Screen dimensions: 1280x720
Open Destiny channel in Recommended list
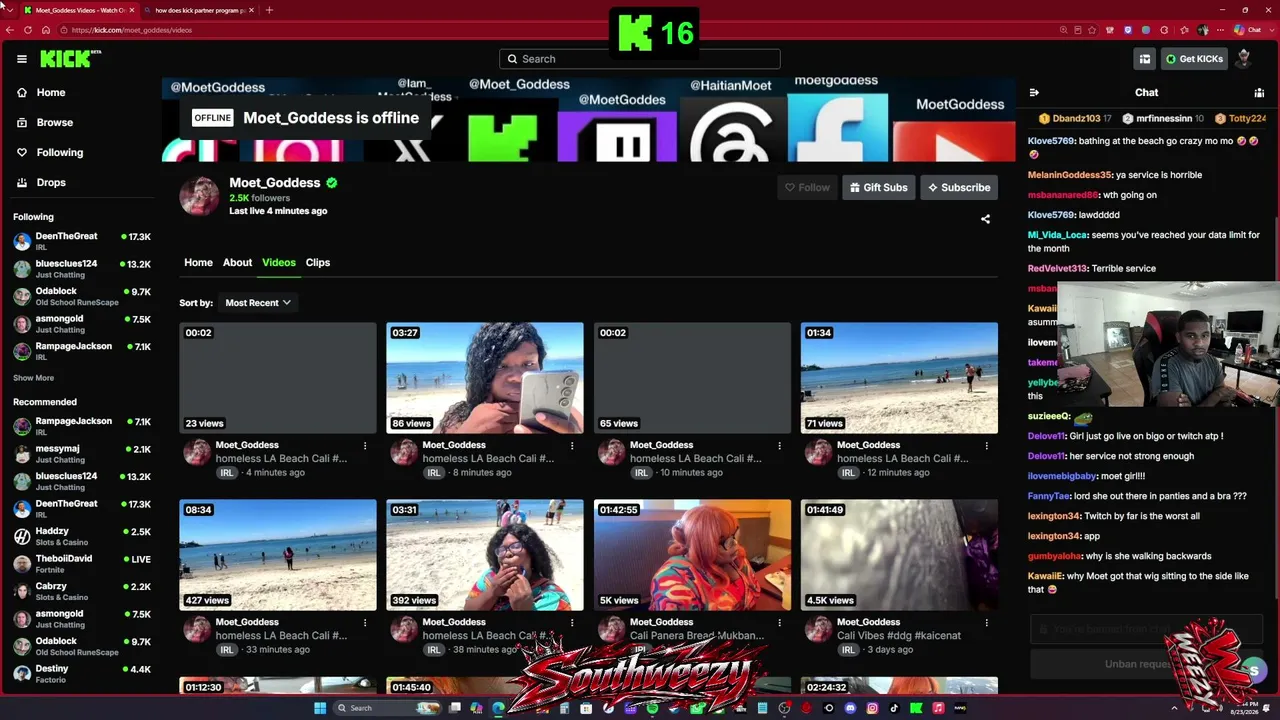[82, 674]
